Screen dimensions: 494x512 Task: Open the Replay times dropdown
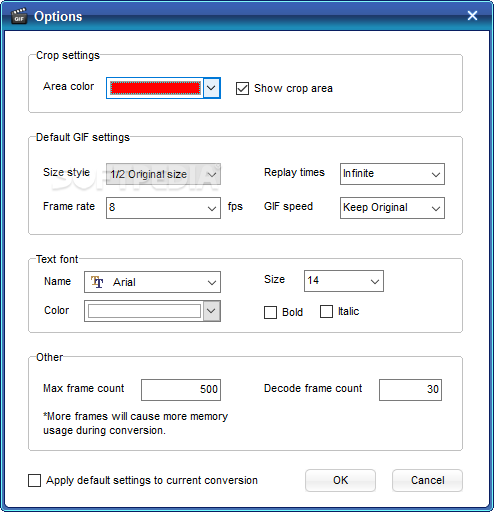click(392, 174)
